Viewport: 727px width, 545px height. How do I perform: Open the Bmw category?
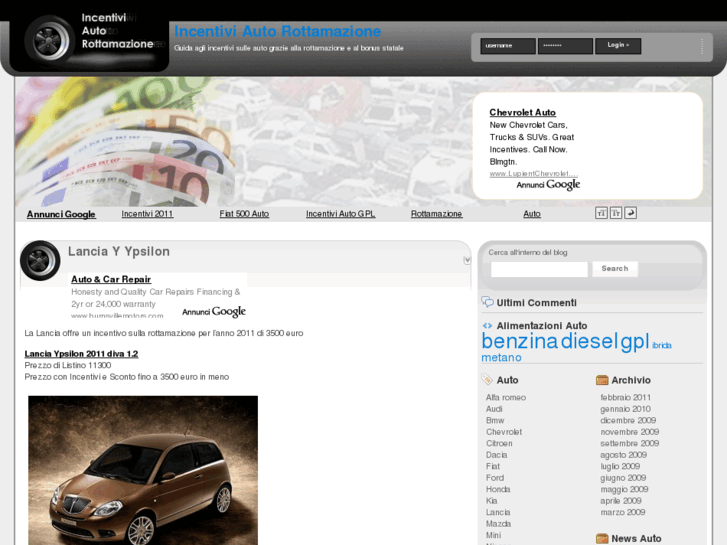pos(495,420)
